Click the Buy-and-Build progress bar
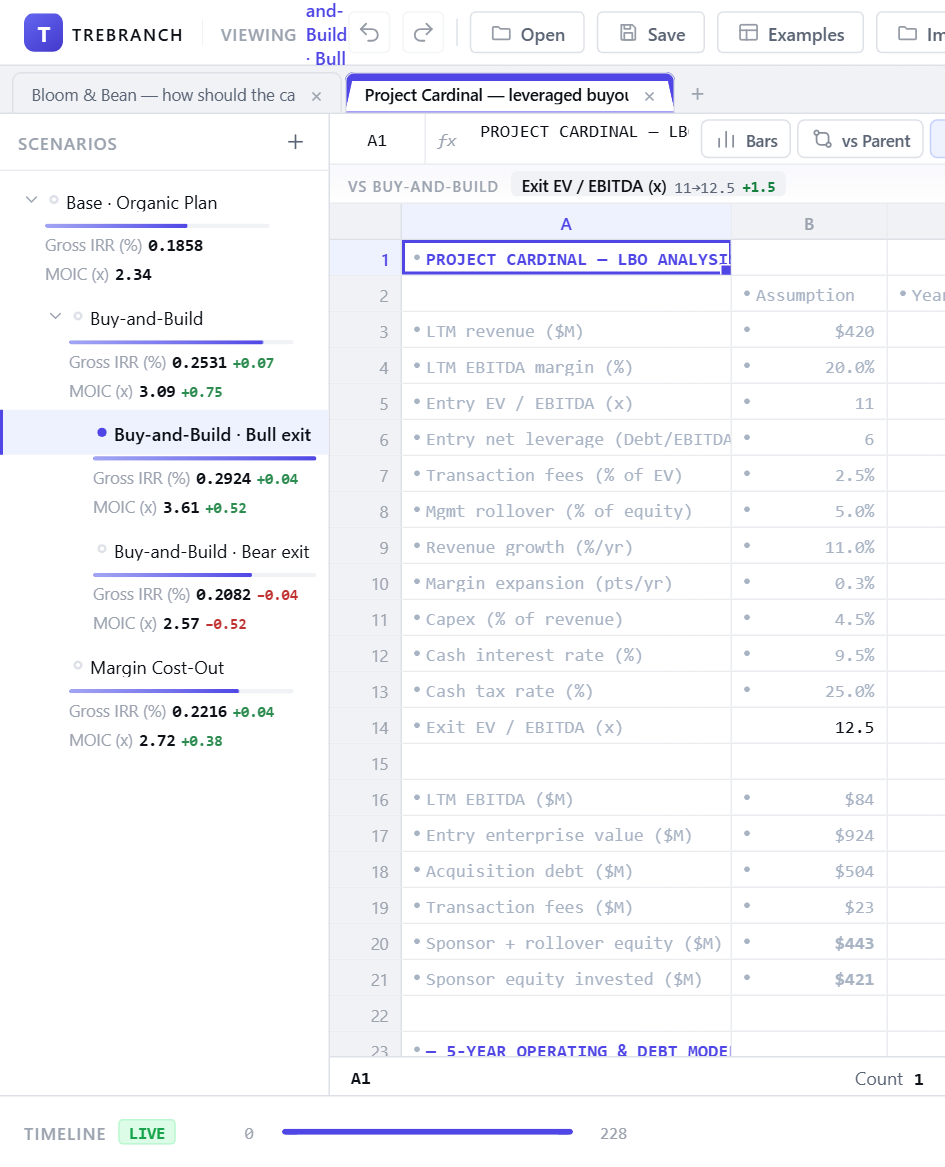 tap(181, 342)
